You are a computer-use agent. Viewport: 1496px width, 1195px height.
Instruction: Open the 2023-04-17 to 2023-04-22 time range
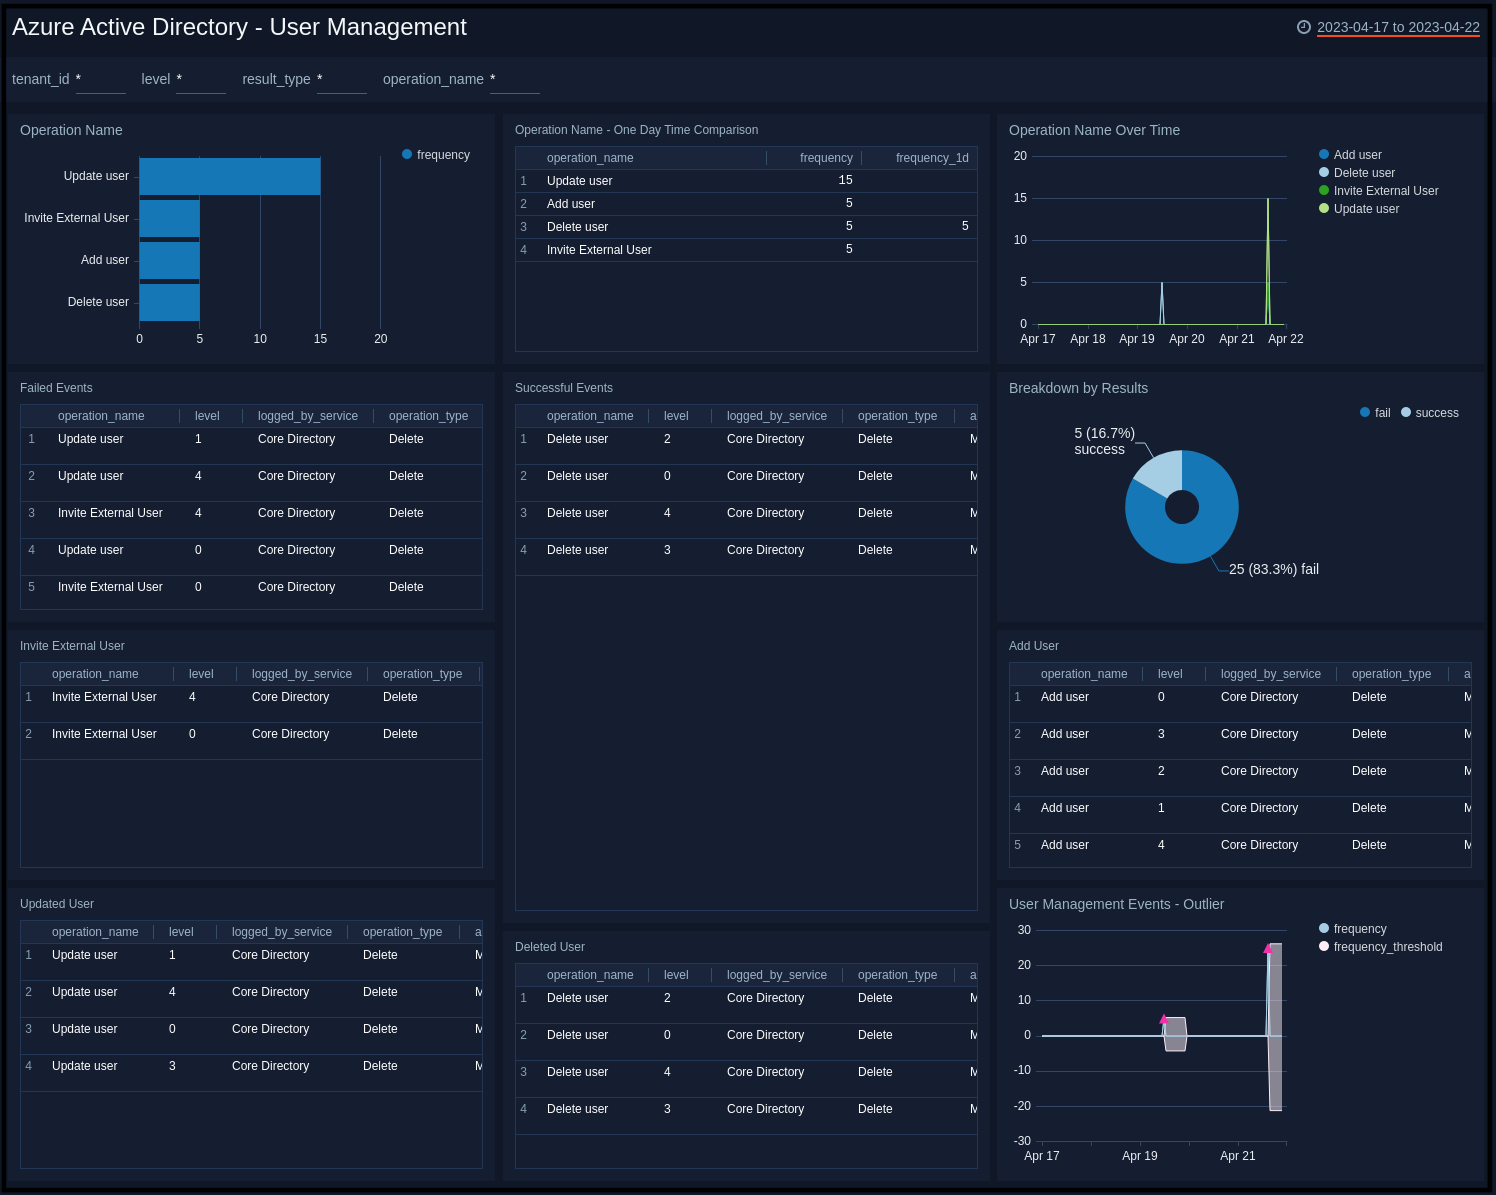click(1398, 27)
